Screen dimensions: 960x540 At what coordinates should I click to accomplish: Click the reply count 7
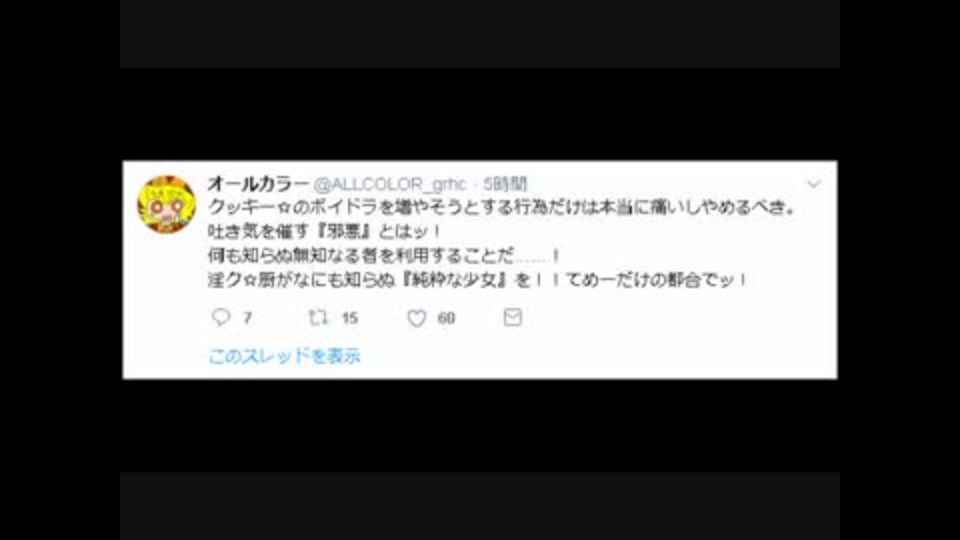click(x=247, y=318)
